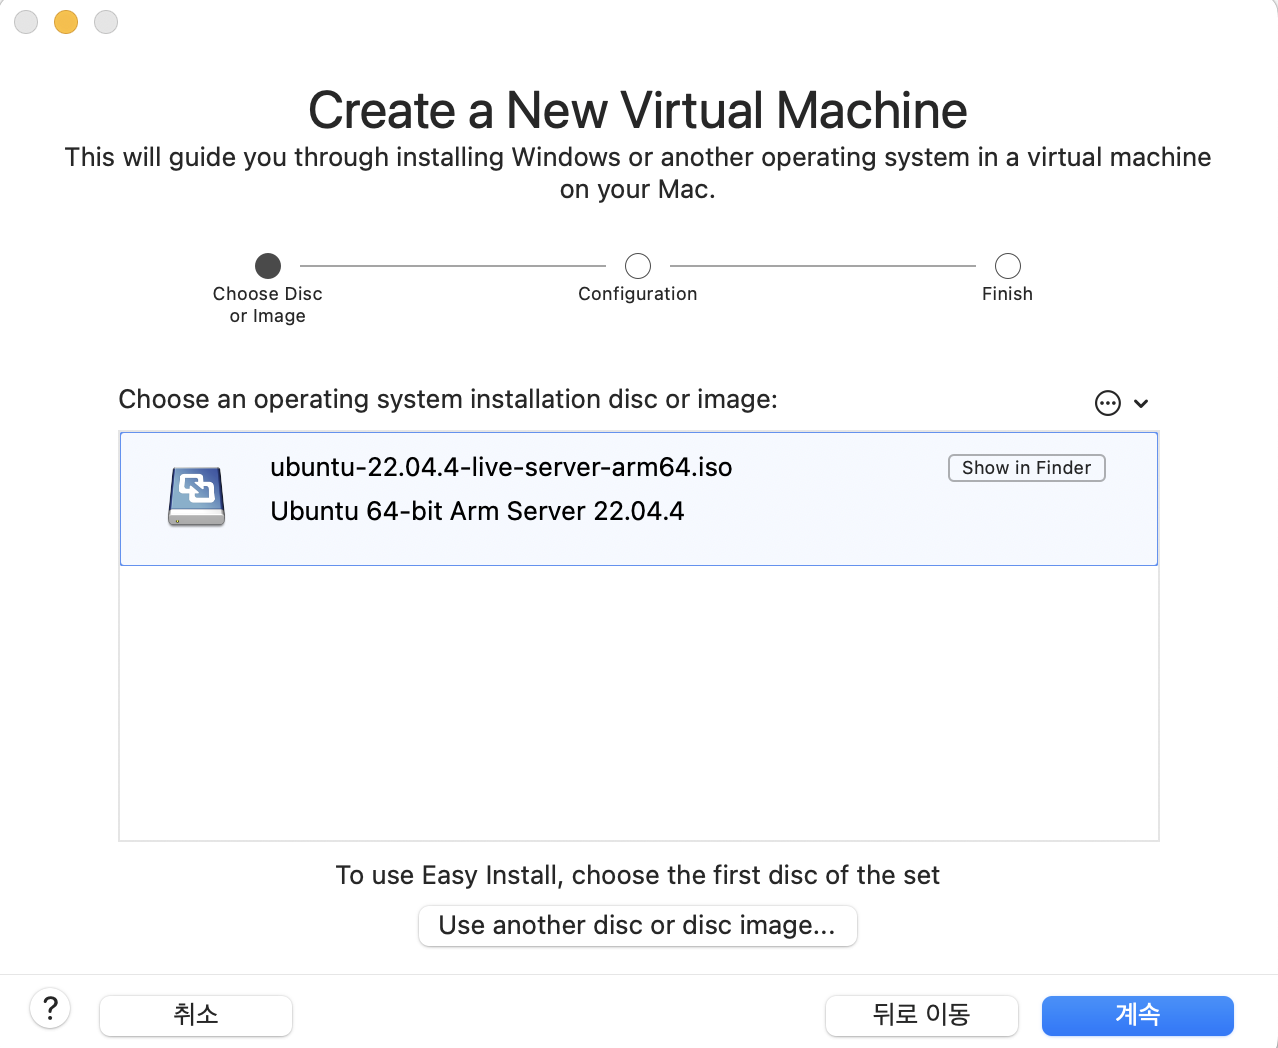Expand the chevron next to options icon

(1141, 404)
